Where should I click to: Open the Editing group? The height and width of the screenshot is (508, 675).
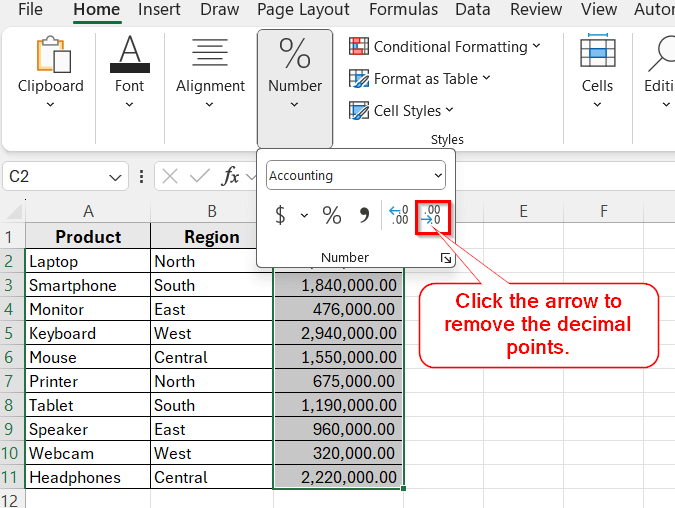pos(659,72)
